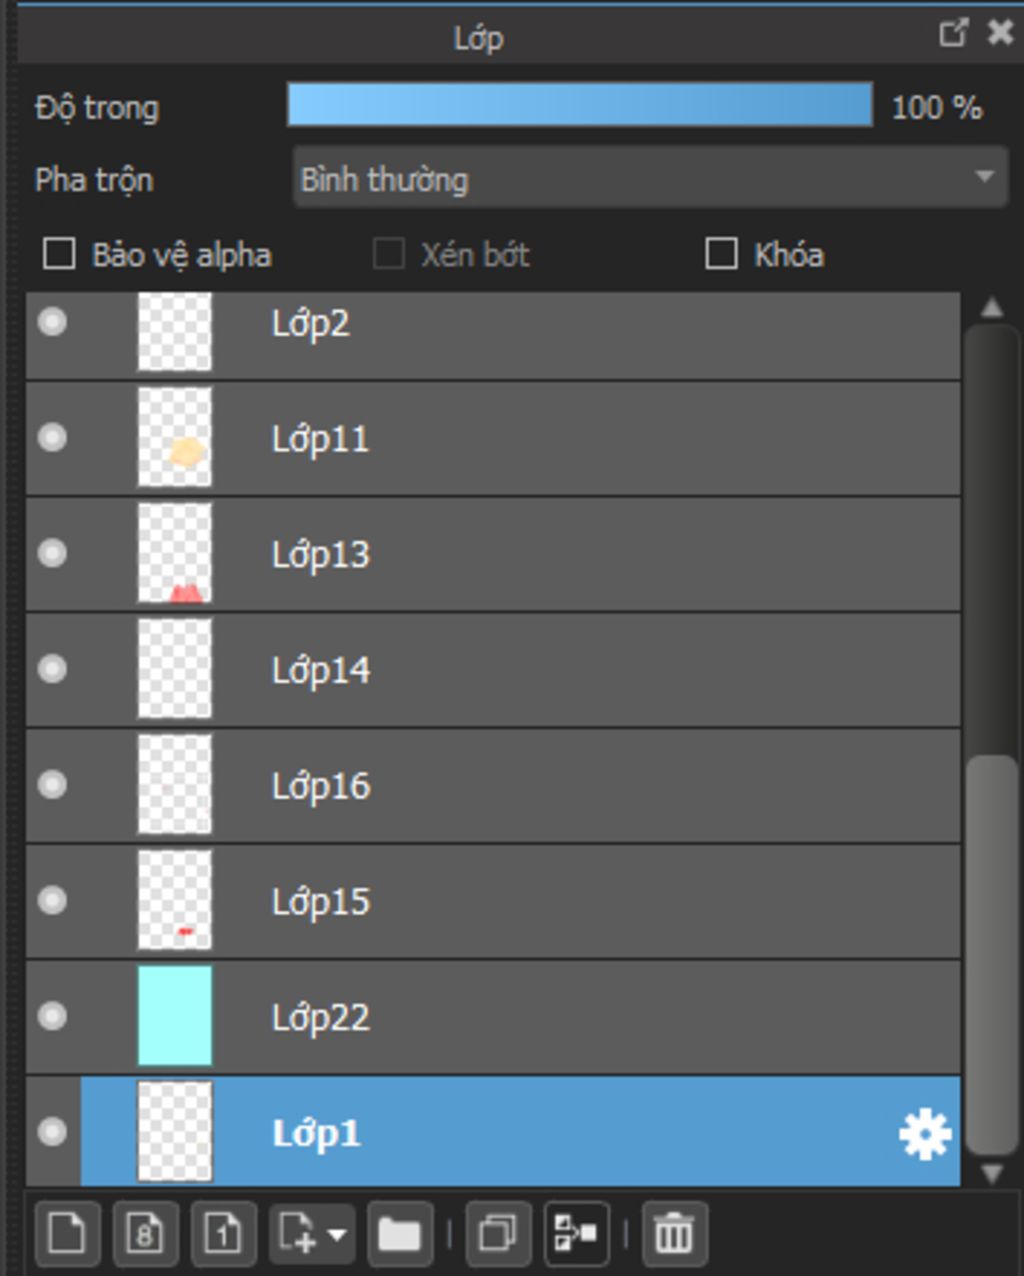Open the Pha trộn blend mode dropdown

pyautogui.click(x=650, y=178)
